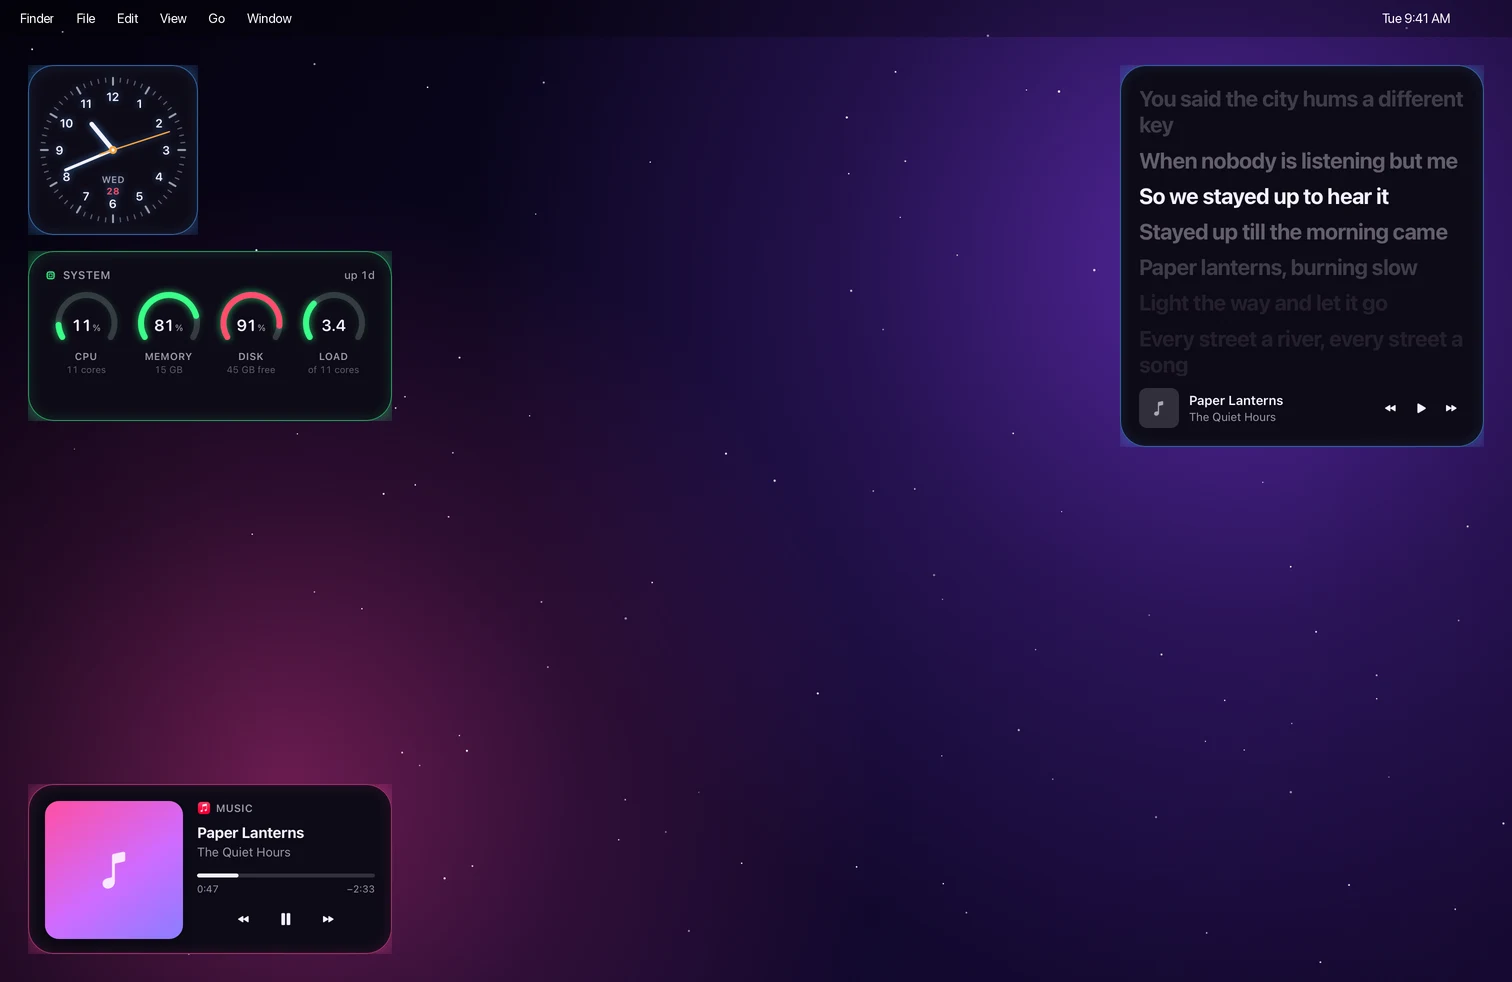The height and width of the screenshot is (982, 1512).
Task: Click the WED 28 date on clock
Action: (113, 185)
